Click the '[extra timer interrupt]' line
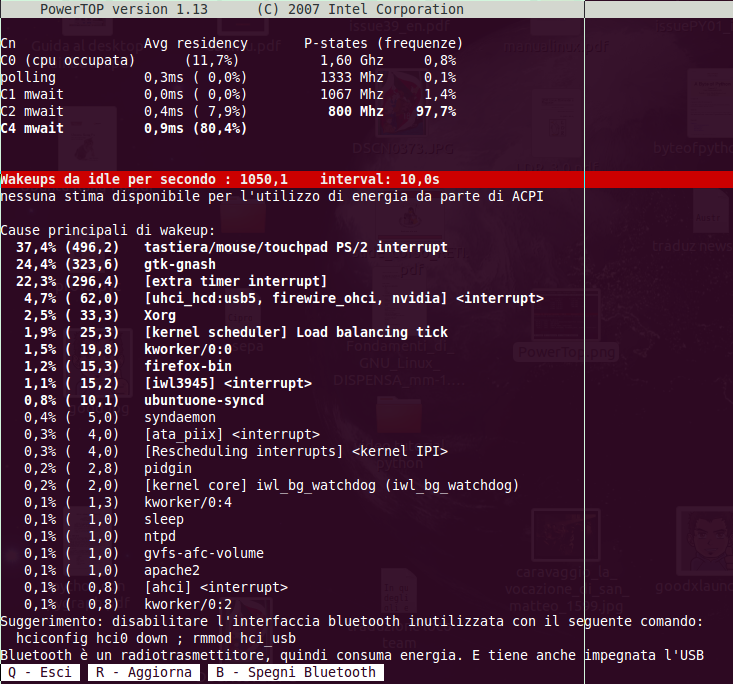733x684 pixels. pyautogui.click(x=235, y=281)
